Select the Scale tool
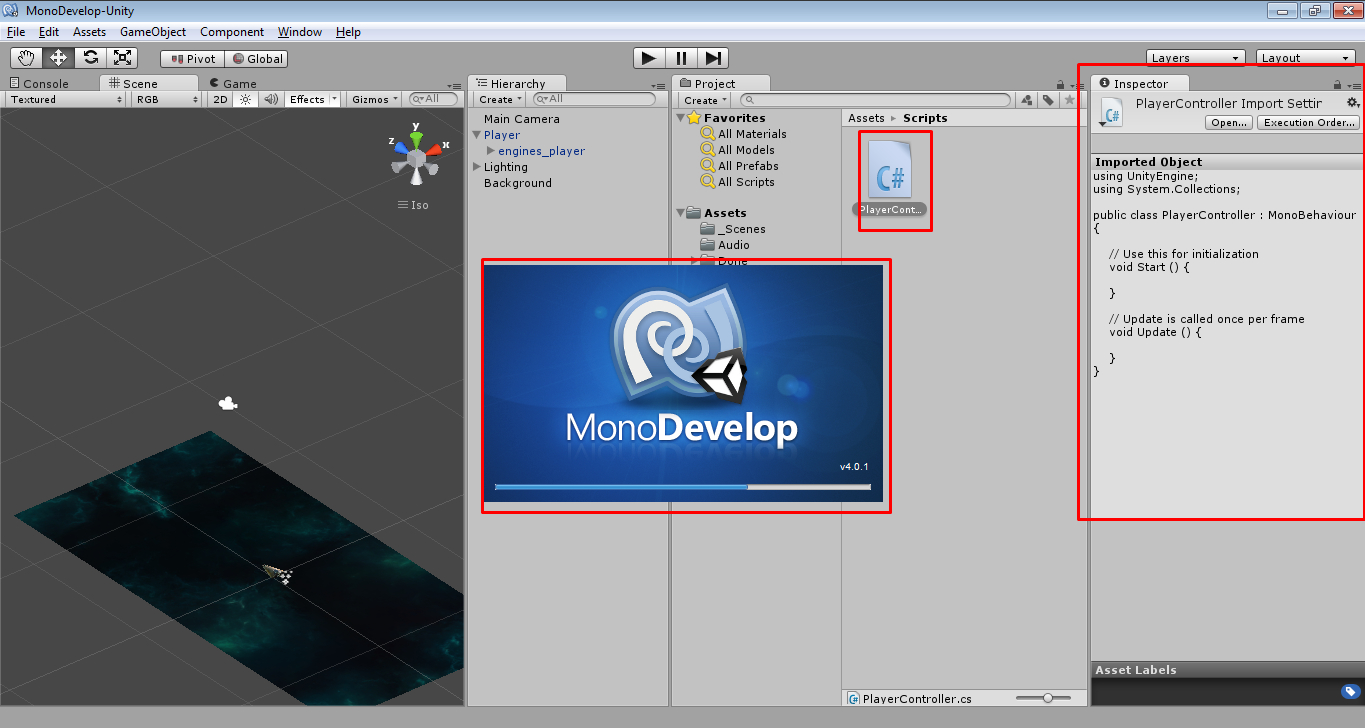This screenshot has width=1365, height=728. (x=122, y=58)
